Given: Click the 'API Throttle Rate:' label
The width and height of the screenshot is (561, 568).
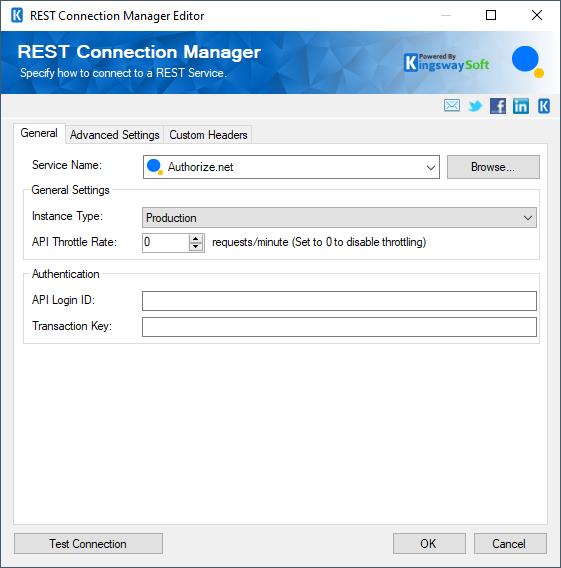Looking at the screenshot, I should 74,242.
